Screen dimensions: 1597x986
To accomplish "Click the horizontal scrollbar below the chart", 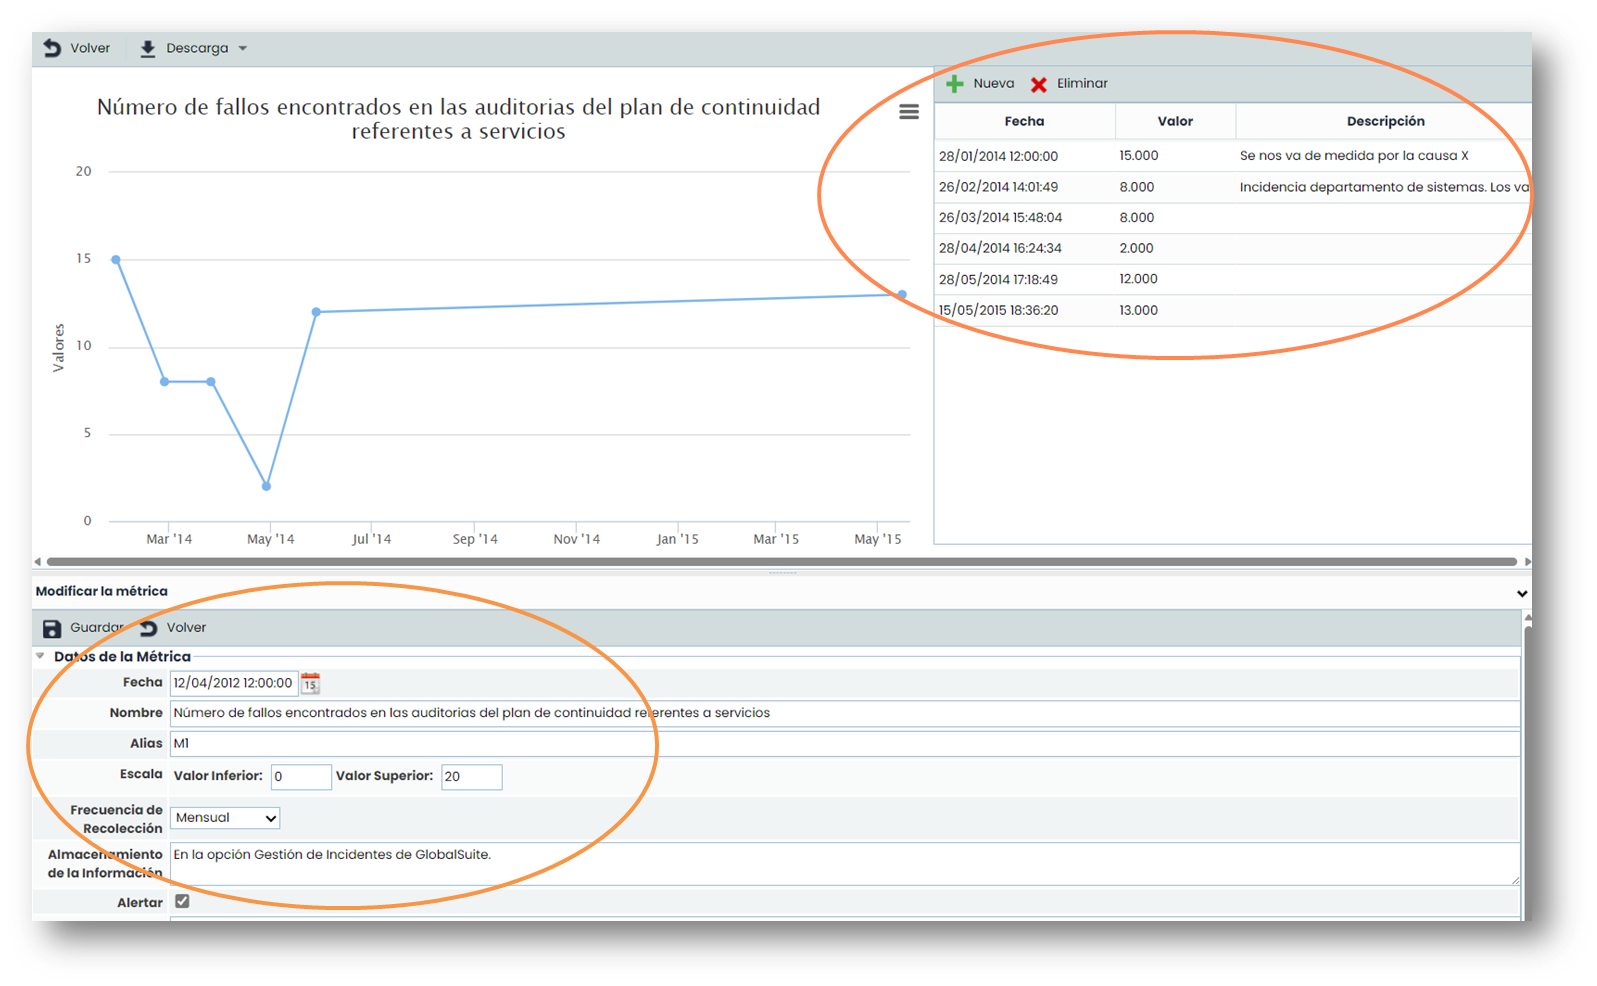I will point(780,562).
